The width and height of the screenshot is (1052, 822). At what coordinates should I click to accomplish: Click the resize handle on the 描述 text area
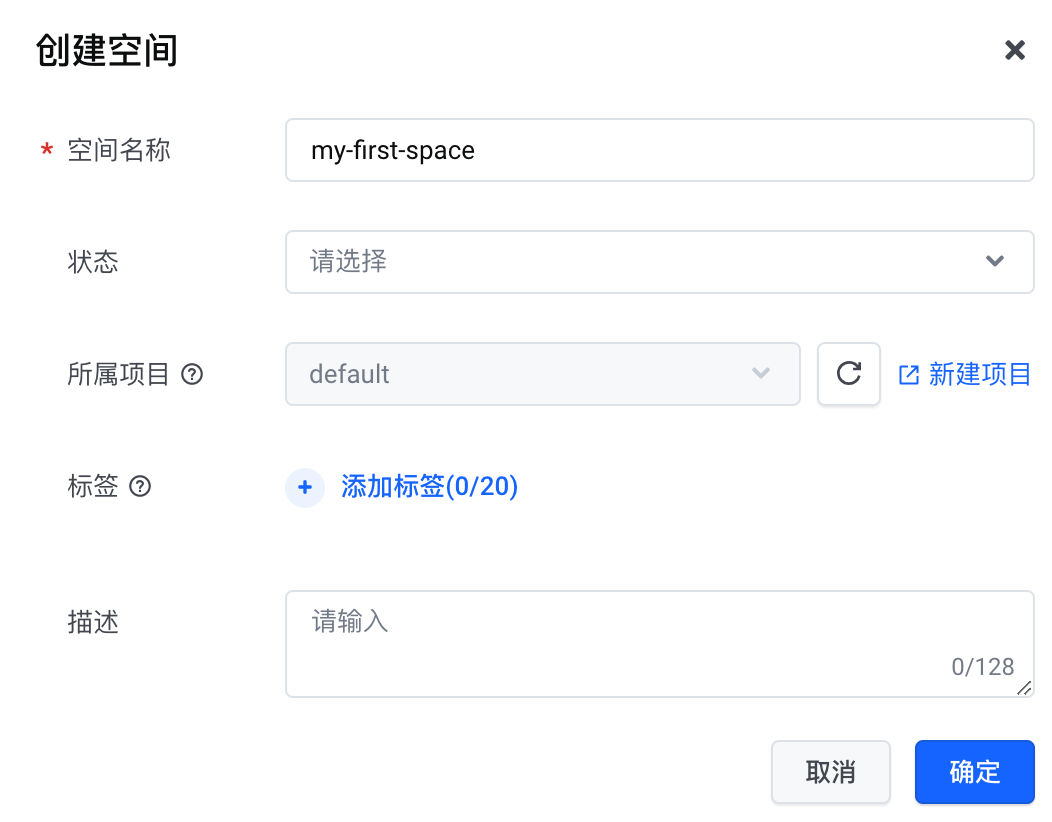coord(1023,688)
